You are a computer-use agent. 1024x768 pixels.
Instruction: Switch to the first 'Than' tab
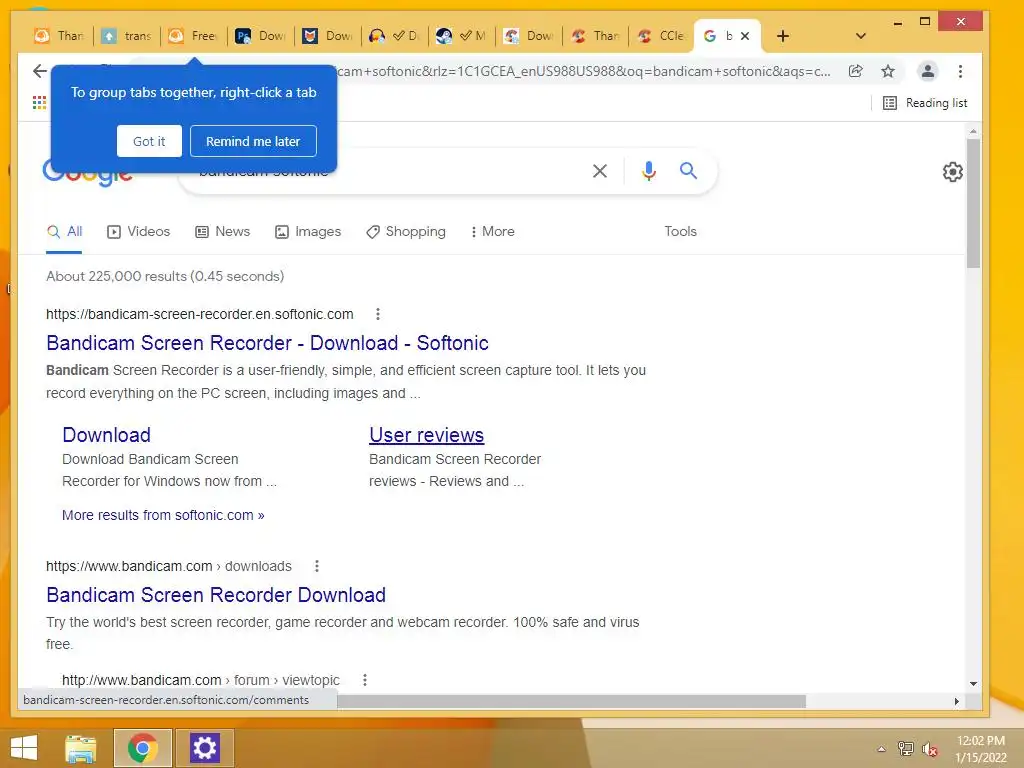59,36
